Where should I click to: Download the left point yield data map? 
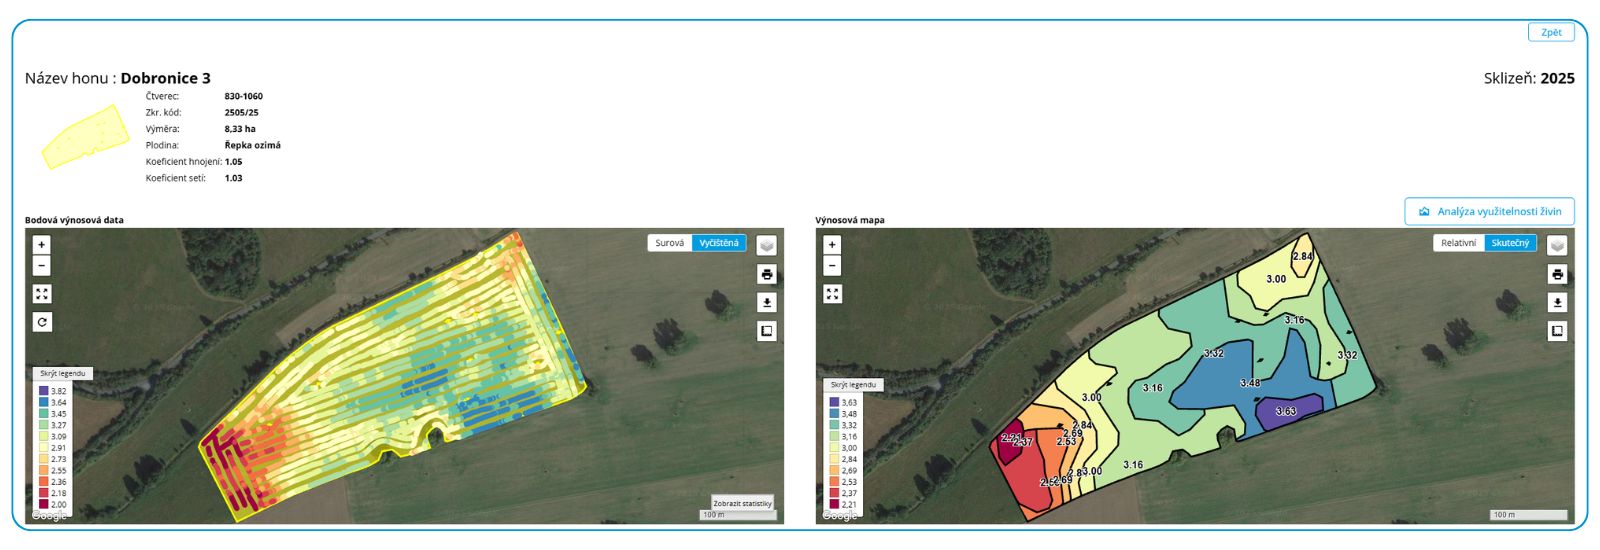coord(767,302)
